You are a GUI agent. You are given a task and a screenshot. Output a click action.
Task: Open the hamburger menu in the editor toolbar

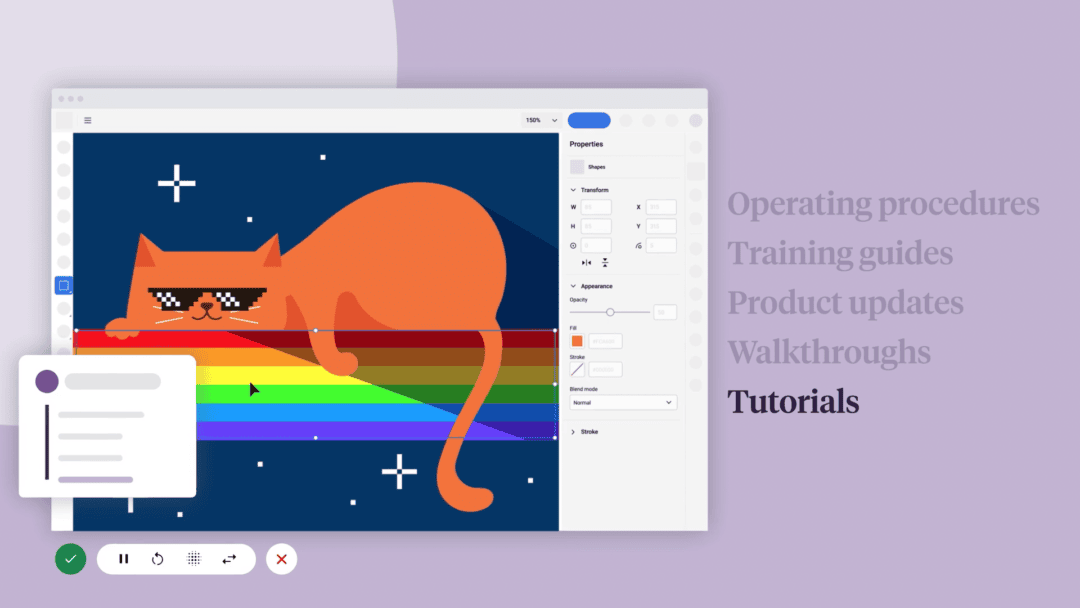tap(87, 120)
